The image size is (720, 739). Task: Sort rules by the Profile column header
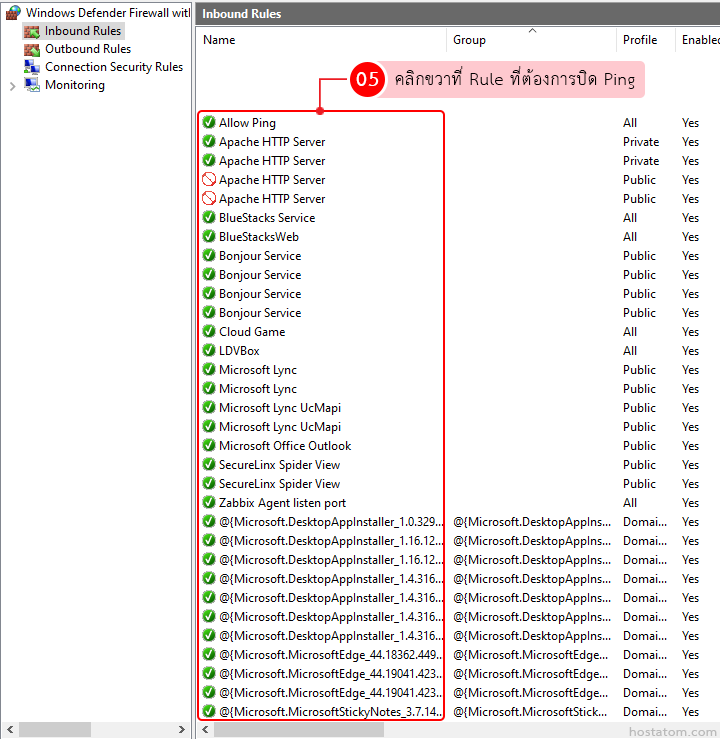[x=640, y=40]
